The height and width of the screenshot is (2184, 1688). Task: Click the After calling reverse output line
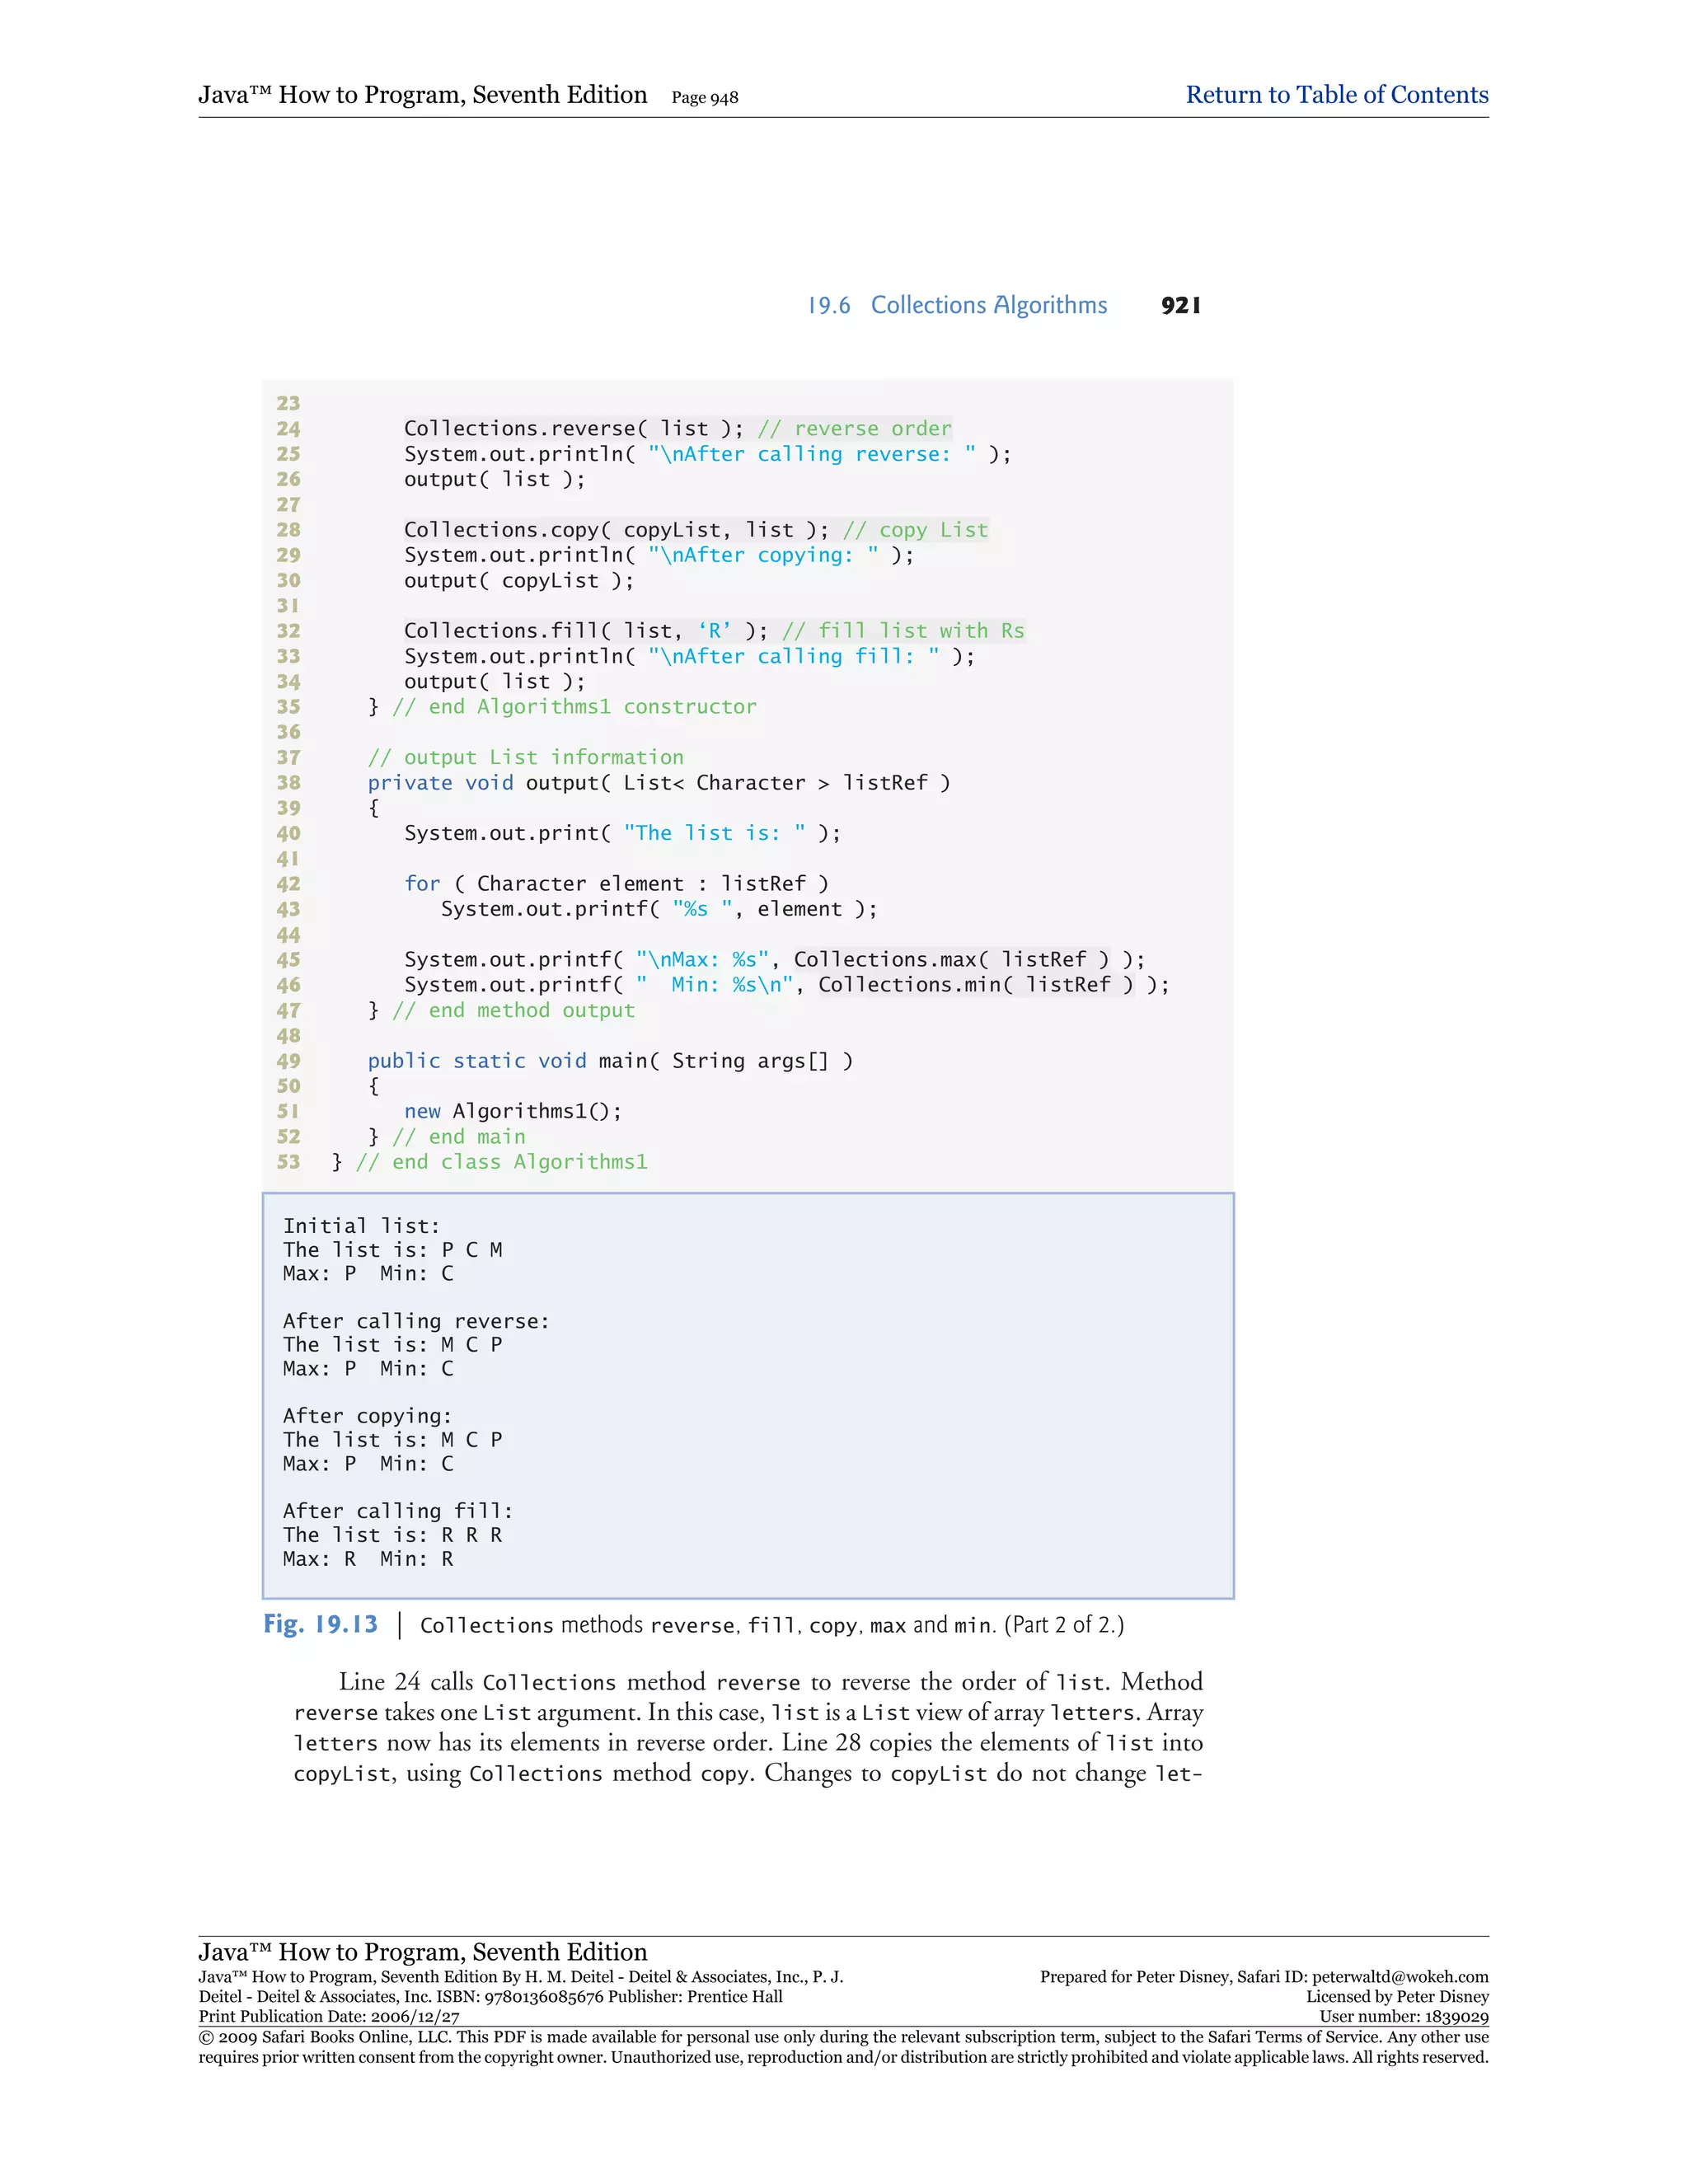(x=415, y=1321)
